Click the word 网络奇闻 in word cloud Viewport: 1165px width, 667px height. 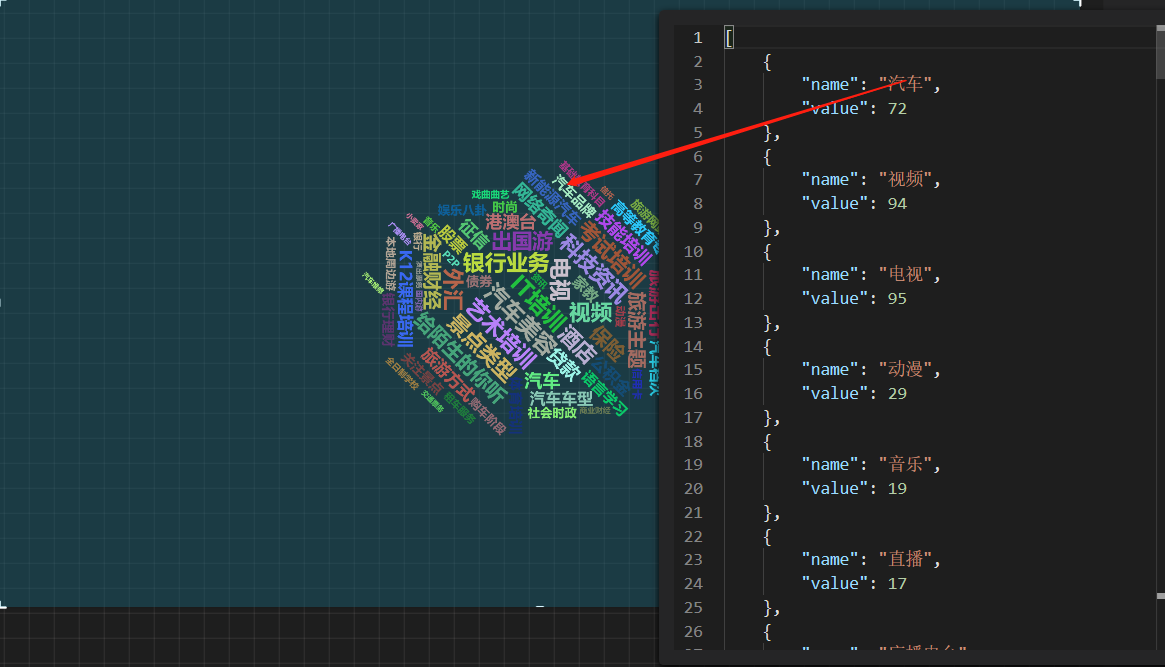pyautogui.click(x=540, y=211)
